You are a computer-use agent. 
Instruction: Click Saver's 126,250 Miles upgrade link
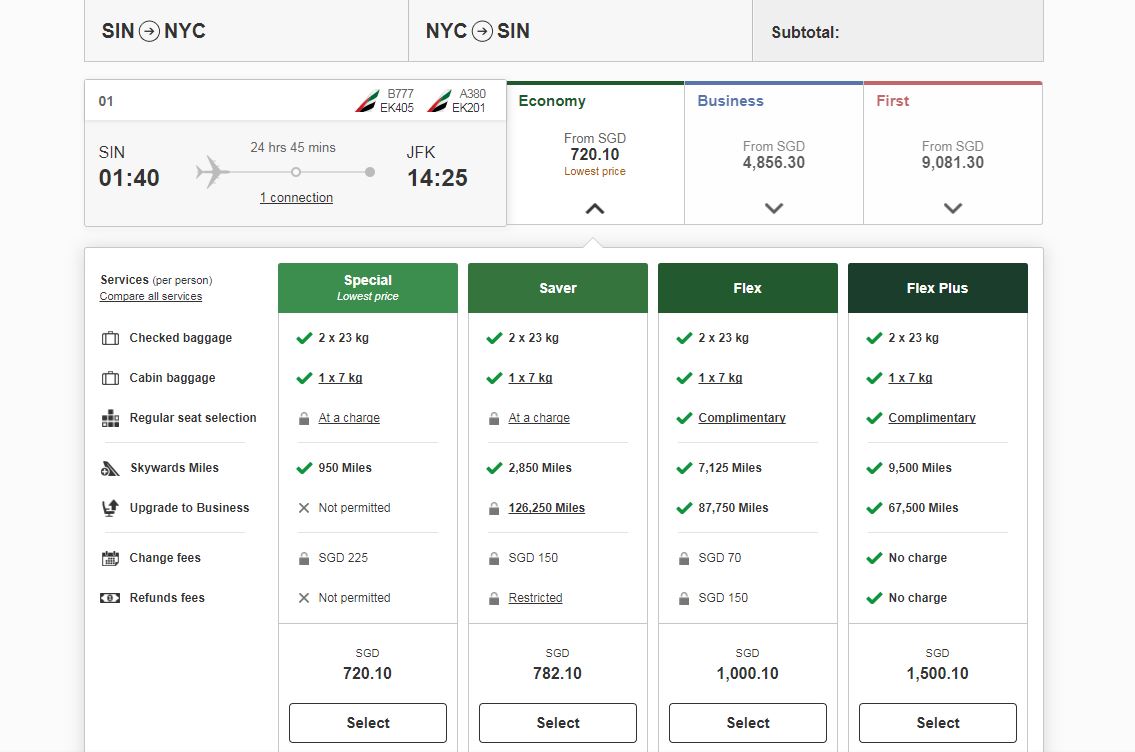(x=546, y=508)
